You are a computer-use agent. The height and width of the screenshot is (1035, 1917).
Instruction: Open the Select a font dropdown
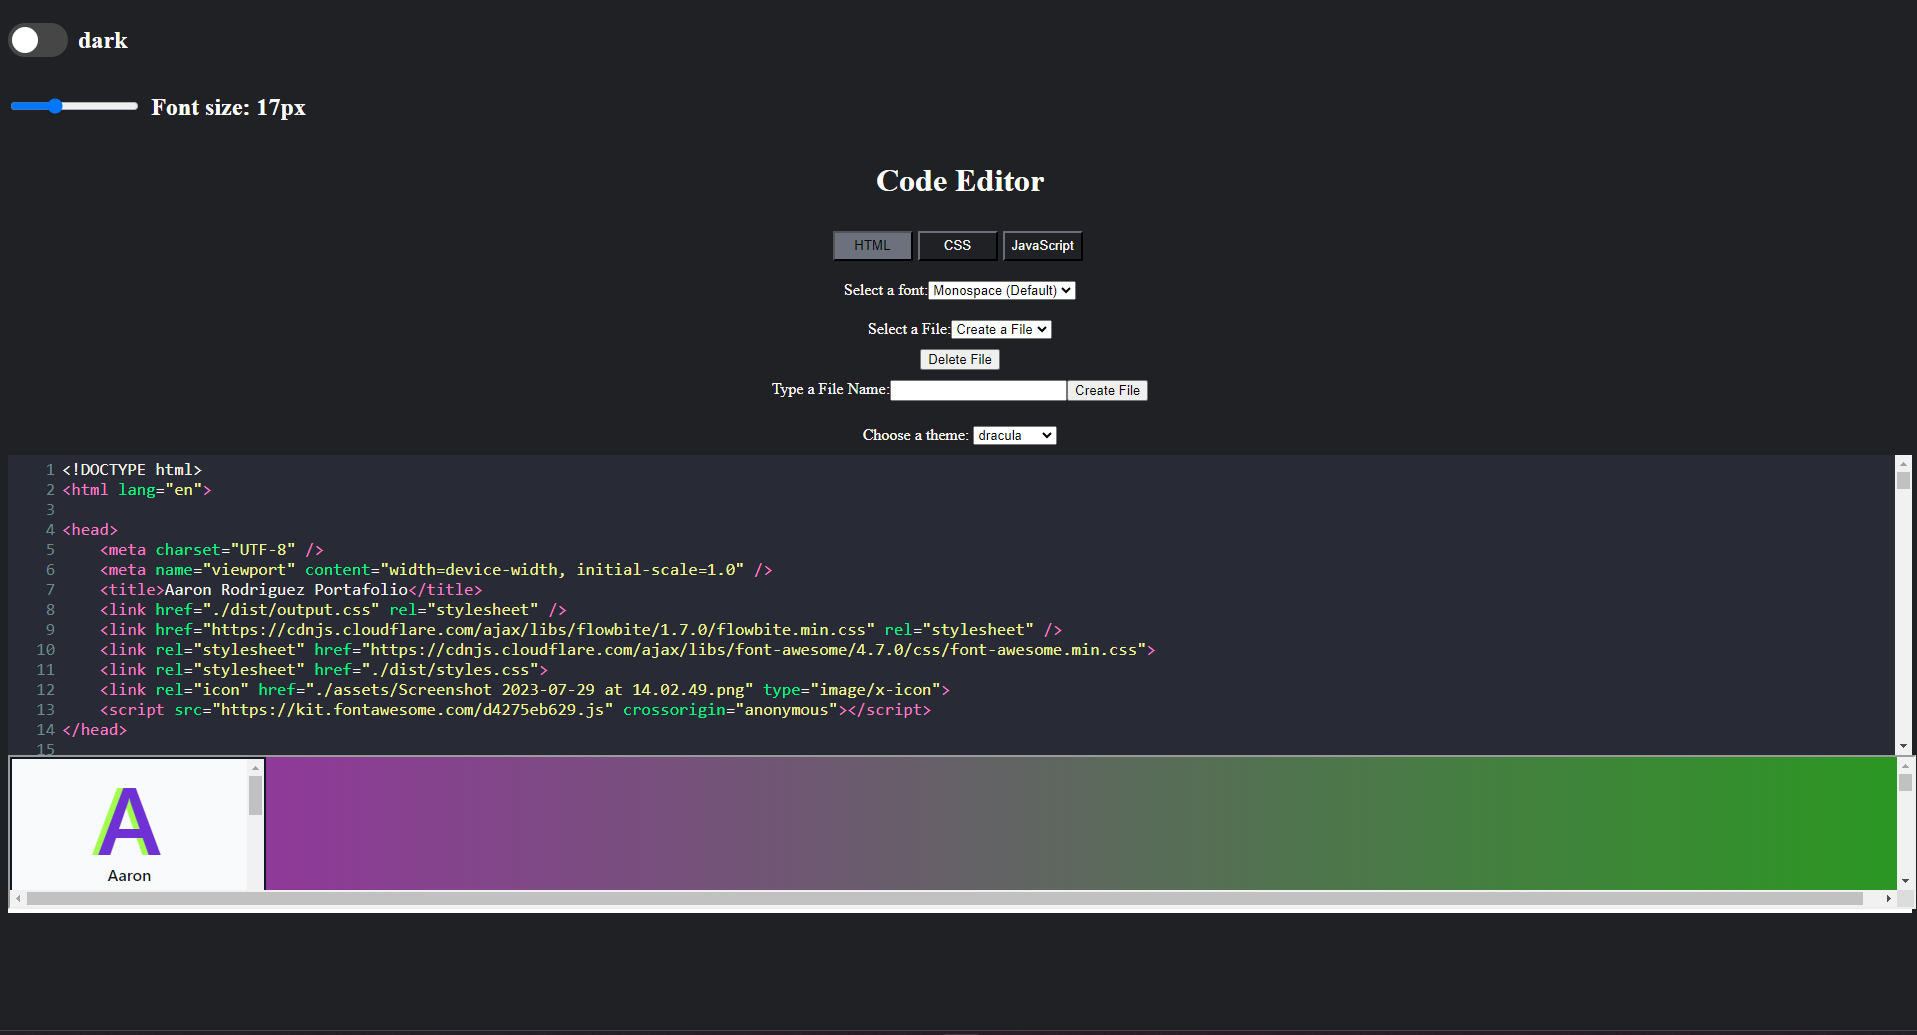point(1002,291)
